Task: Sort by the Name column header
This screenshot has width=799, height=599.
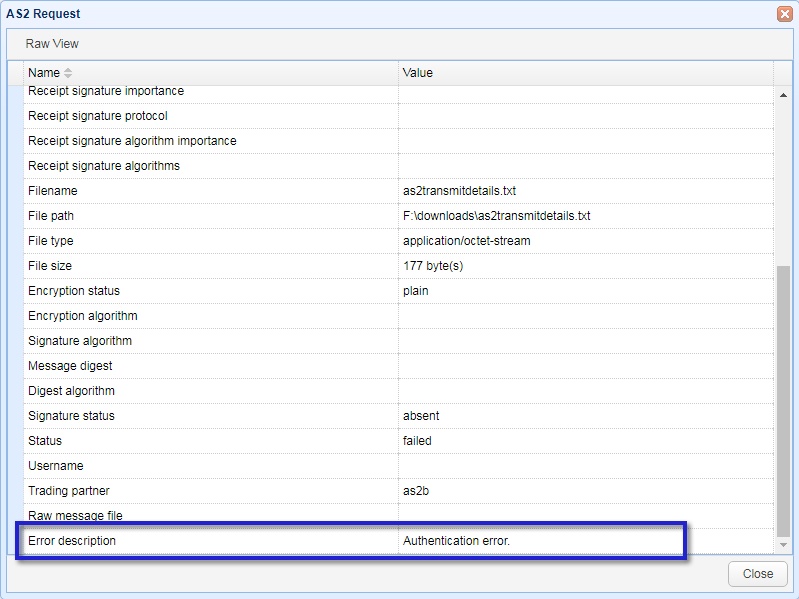Action: (x=210, y=73)
